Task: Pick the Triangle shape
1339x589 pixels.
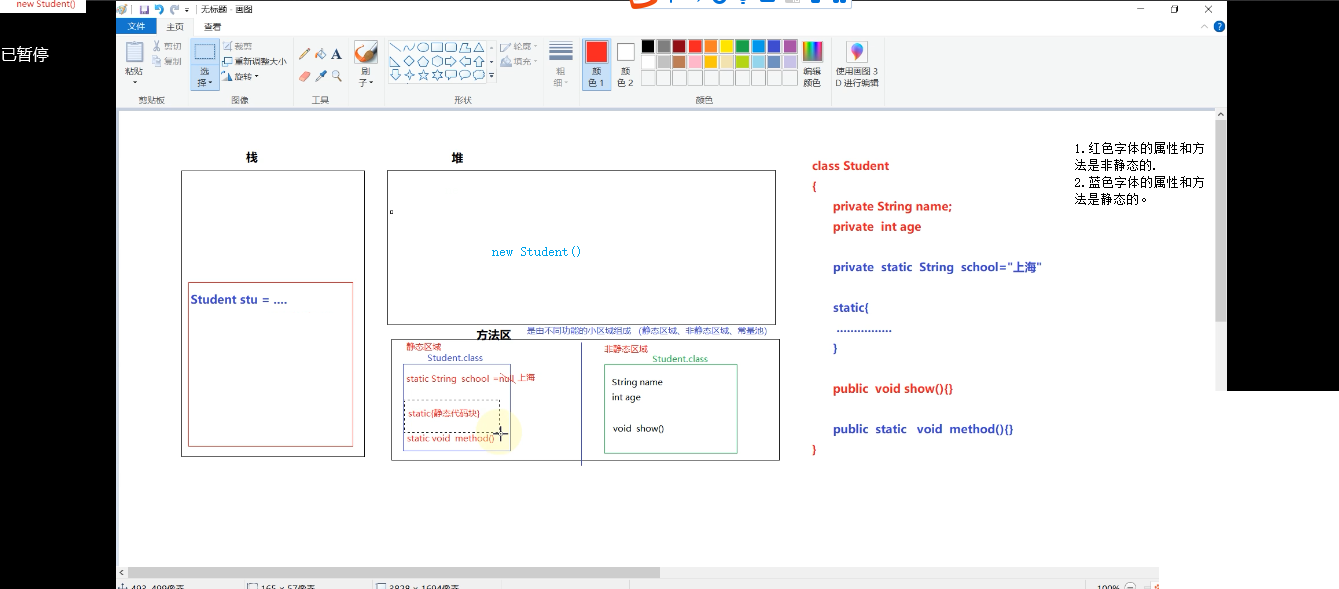Action: pyautogui.click(x=479, y=47)
